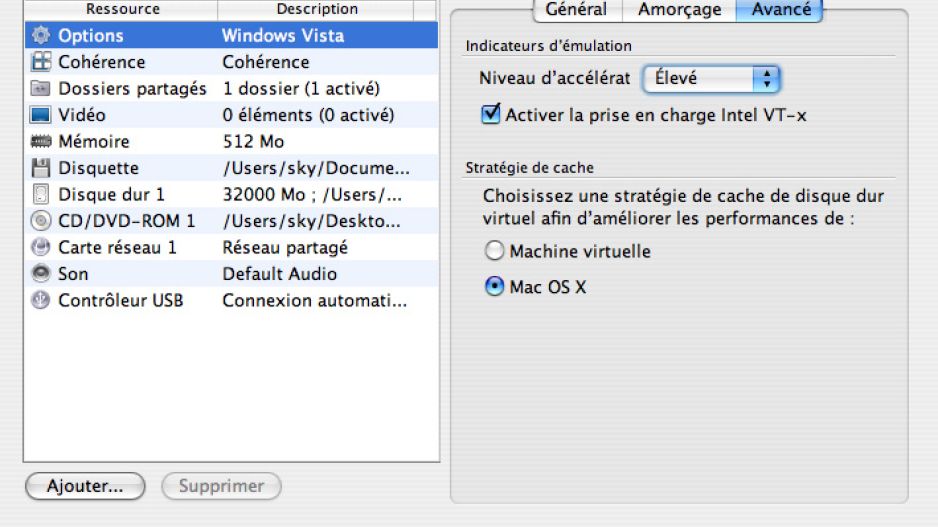Click the Carte réseau 1 network icon
This screenshot has height=527, width=938.
tap(41, 247)
